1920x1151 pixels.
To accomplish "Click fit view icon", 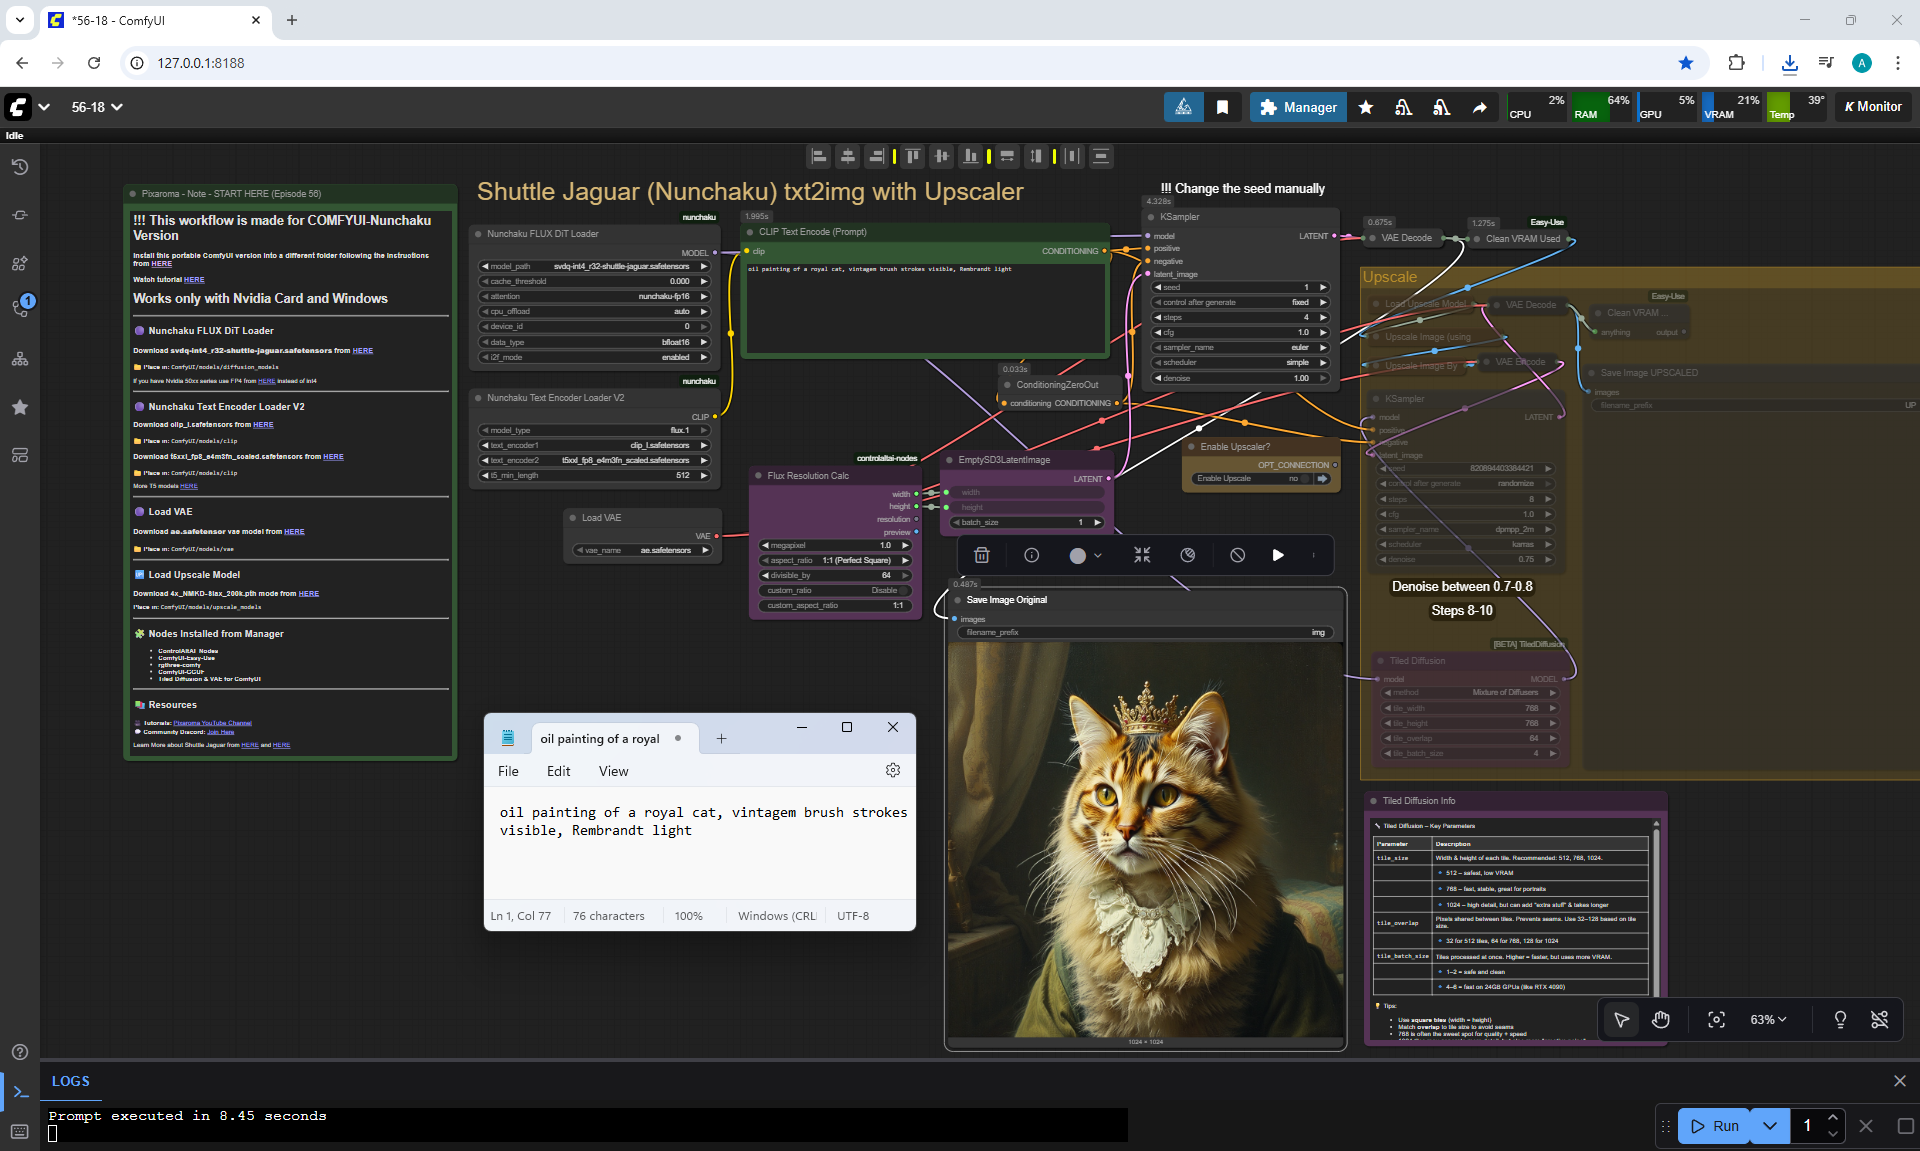I will click(1716, 1019).
